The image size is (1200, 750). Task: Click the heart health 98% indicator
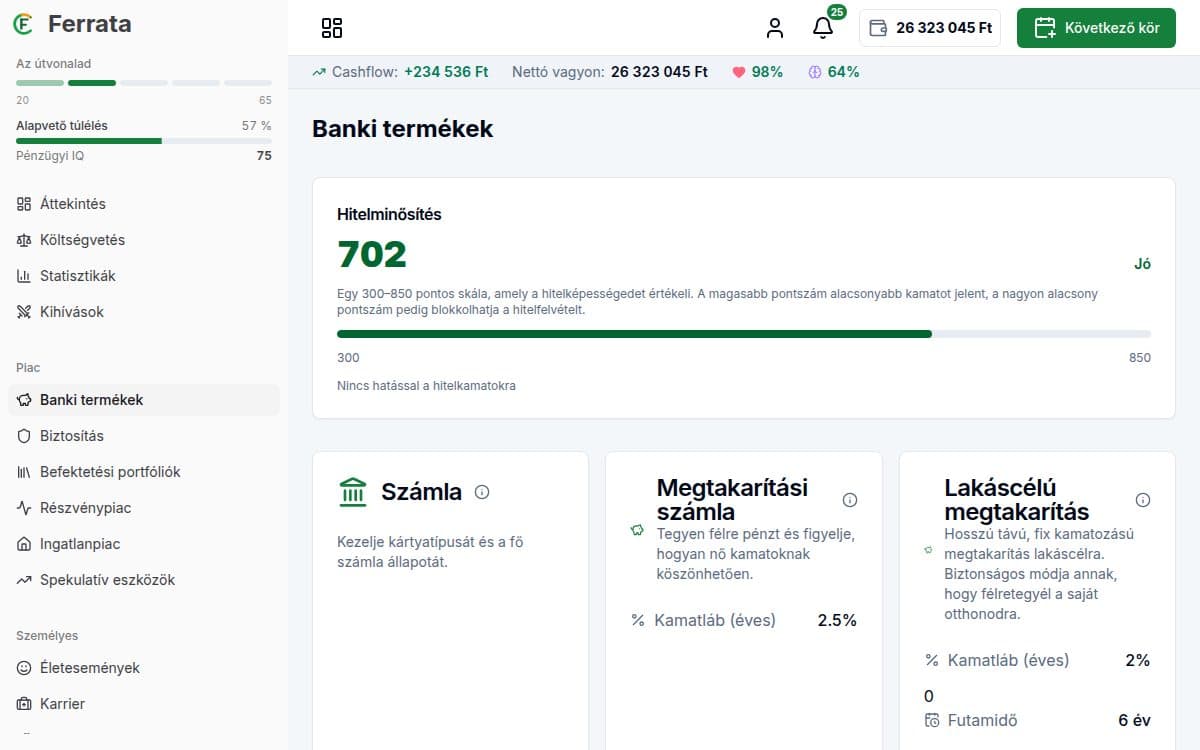click(x=757, y=72)
